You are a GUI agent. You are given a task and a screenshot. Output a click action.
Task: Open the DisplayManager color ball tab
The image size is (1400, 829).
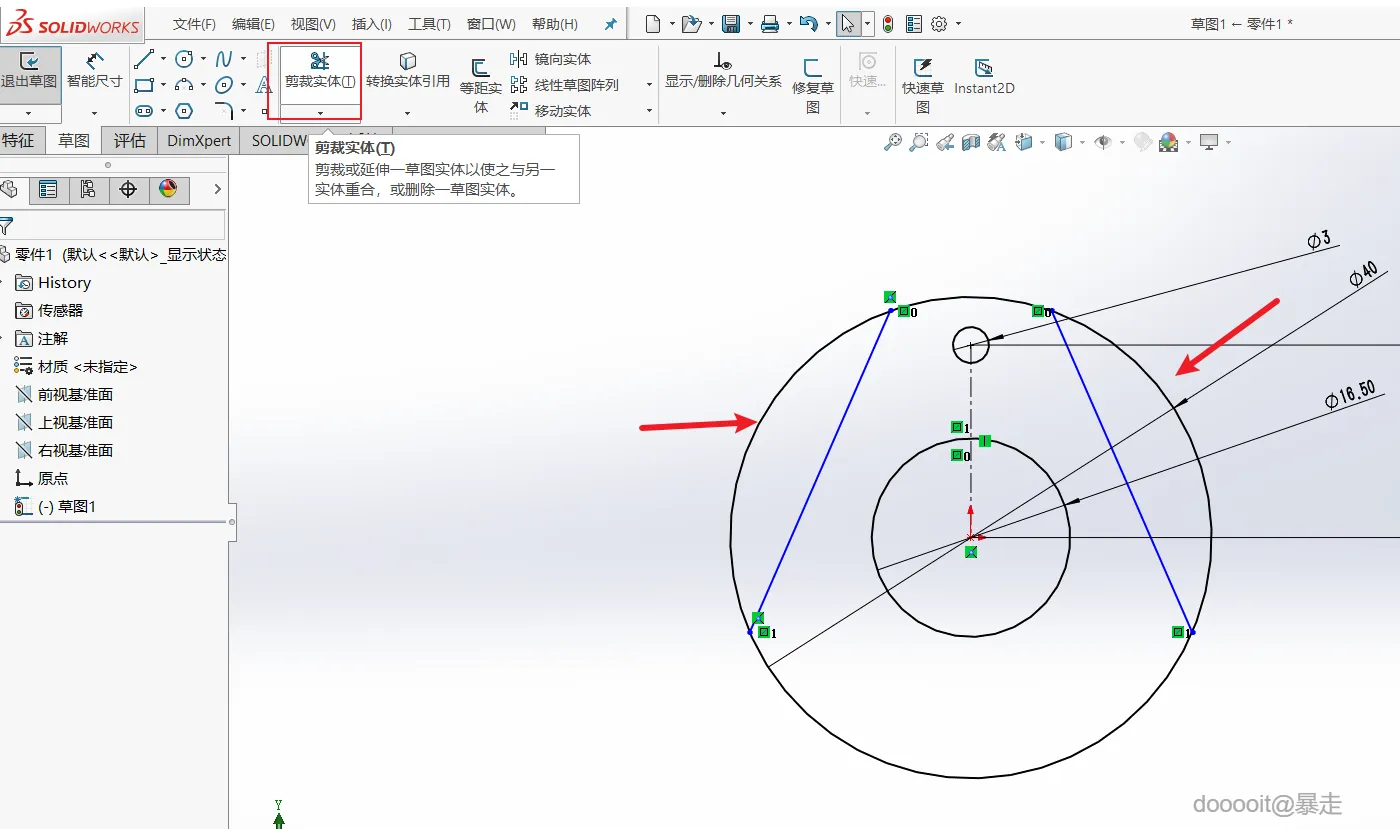point(168,189)
